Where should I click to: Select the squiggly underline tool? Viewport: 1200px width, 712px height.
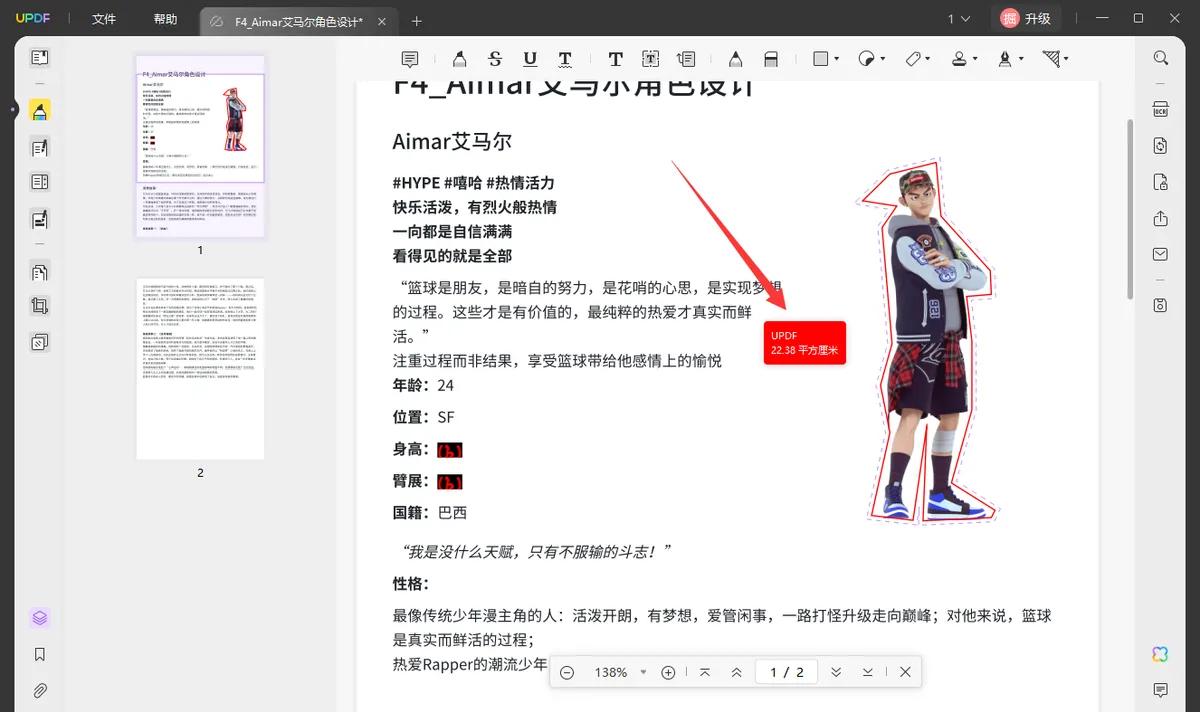(565, 59)
